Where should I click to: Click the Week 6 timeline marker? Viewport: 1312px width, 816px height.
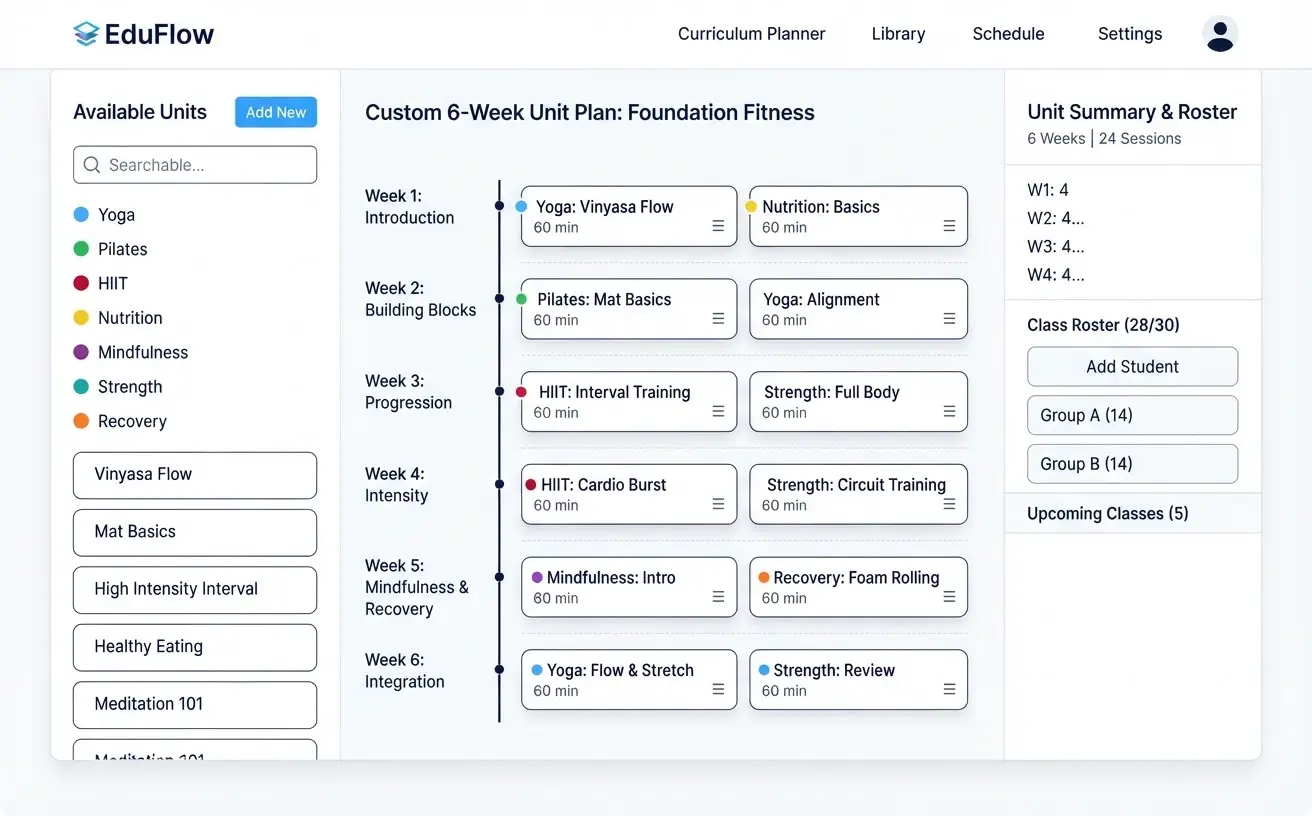click(499, 670)
